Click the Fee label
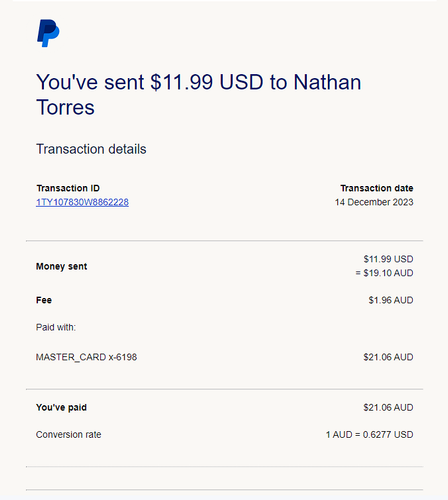The image size is (448, 500). tap(44, 300)
